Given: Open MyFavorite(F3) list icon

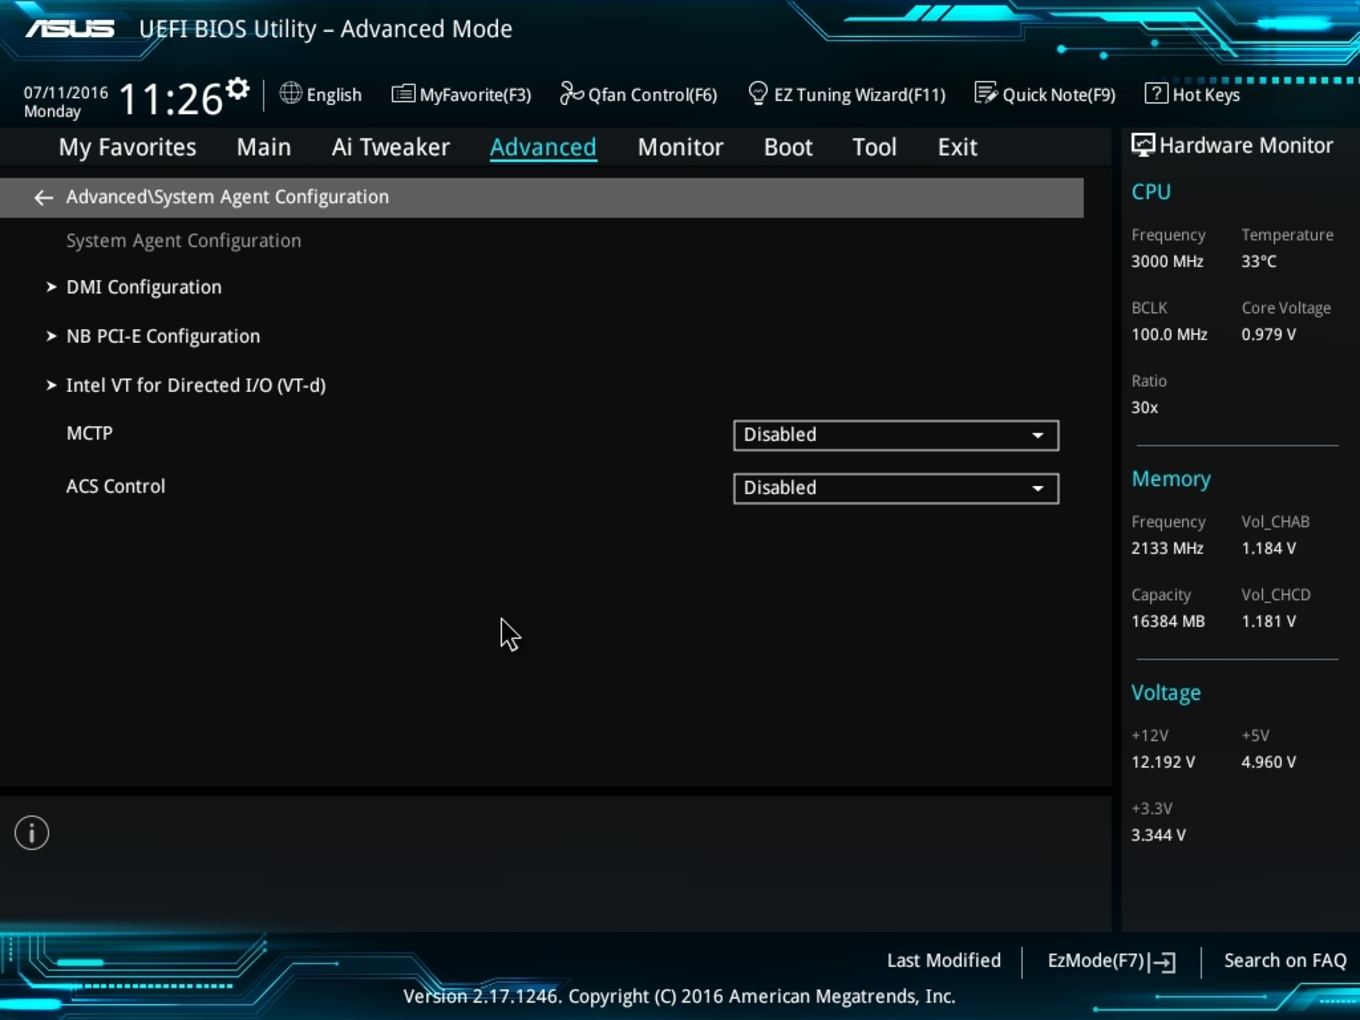Looking at the screenshot, I should click(x=403, y=94).
